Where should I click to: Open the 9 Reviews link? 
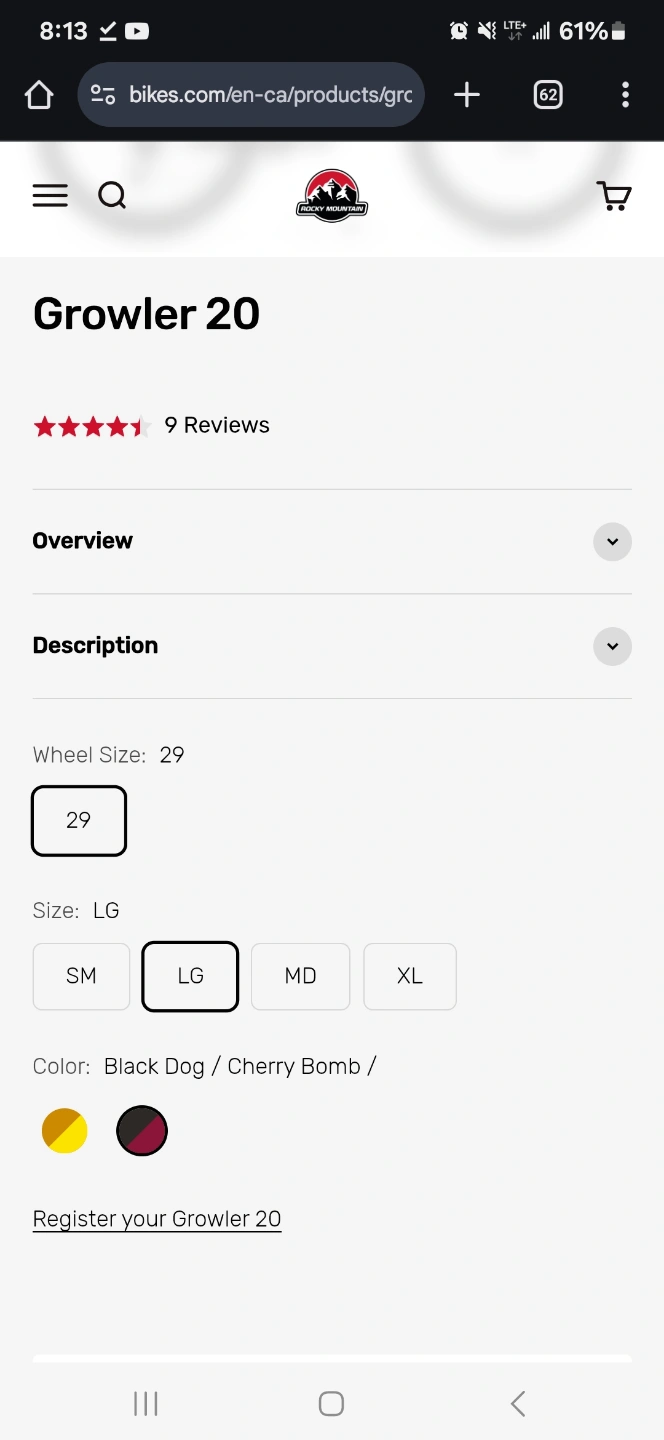[217, 425]
